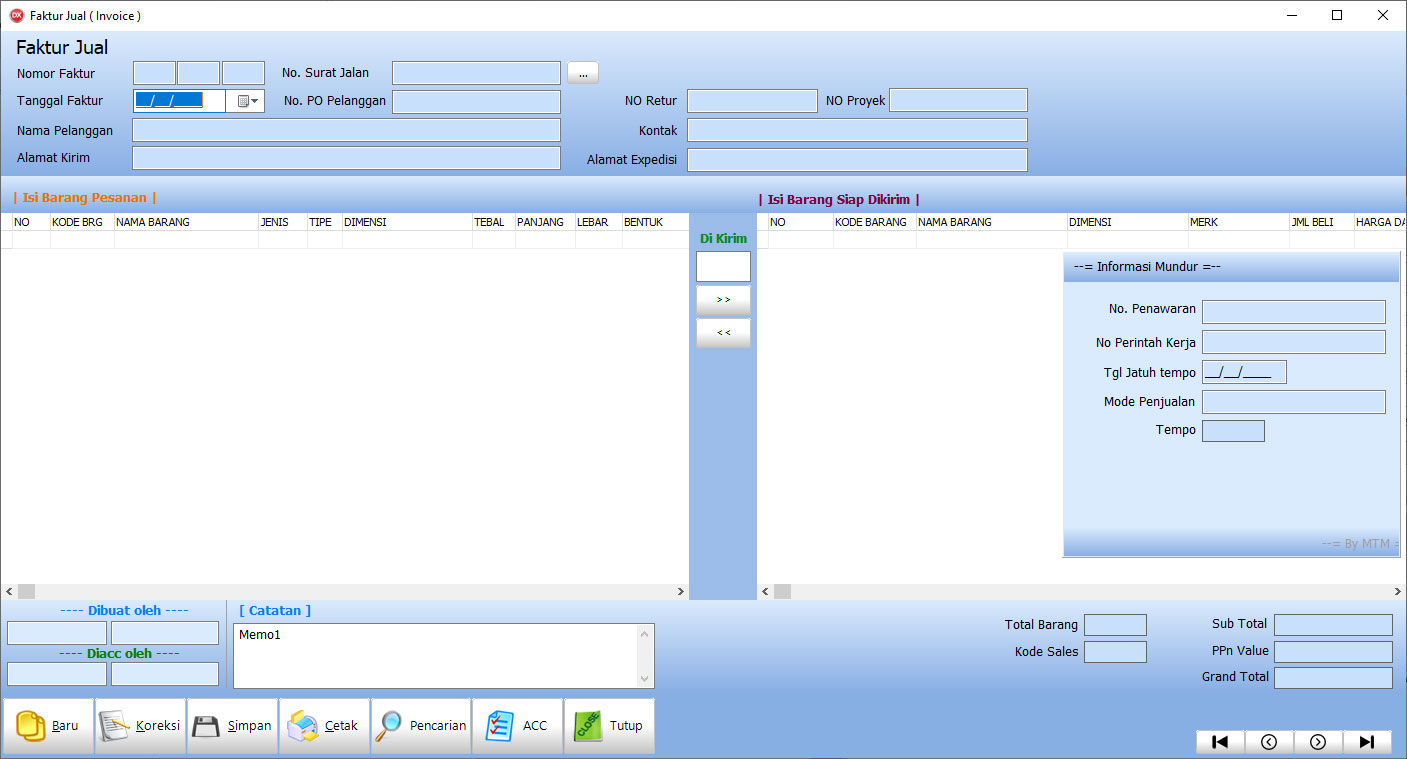Go to first record navigation button
Viewport: 1407px width, 759px height.
[1220, 742]
